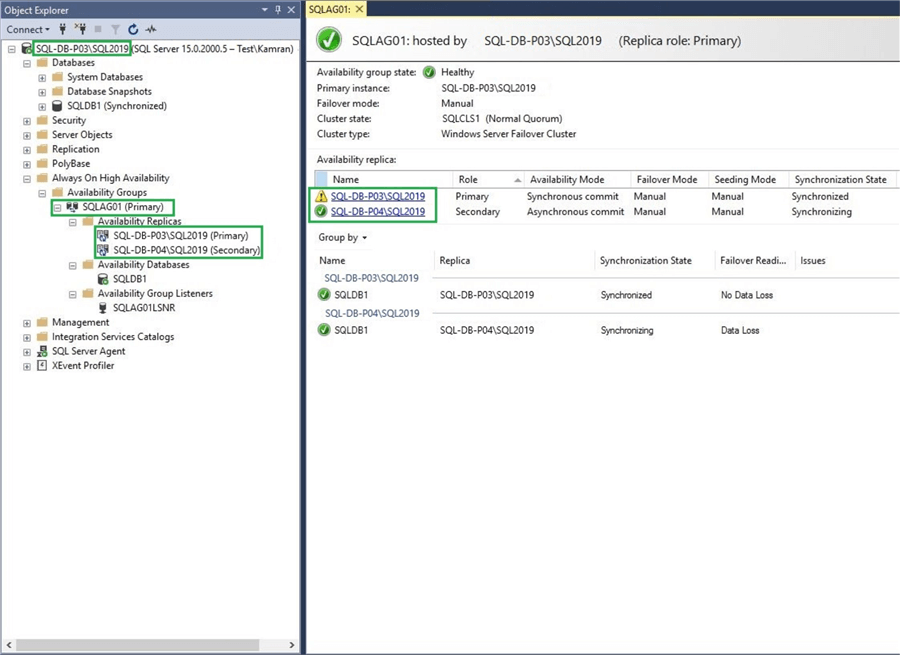Expand the Security folder
The width and height of the screenshot is (900, 655).
click(x=27, y=121)
